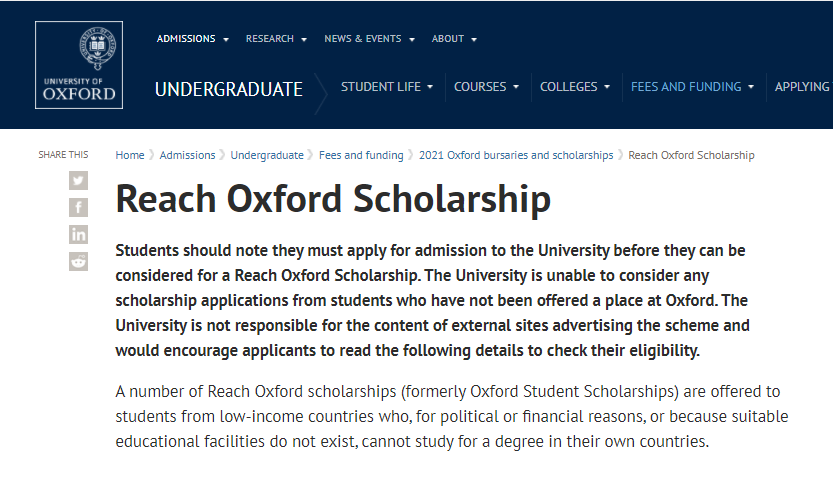Open Undergraduate breadcrumb link

(x=267, y=155)
